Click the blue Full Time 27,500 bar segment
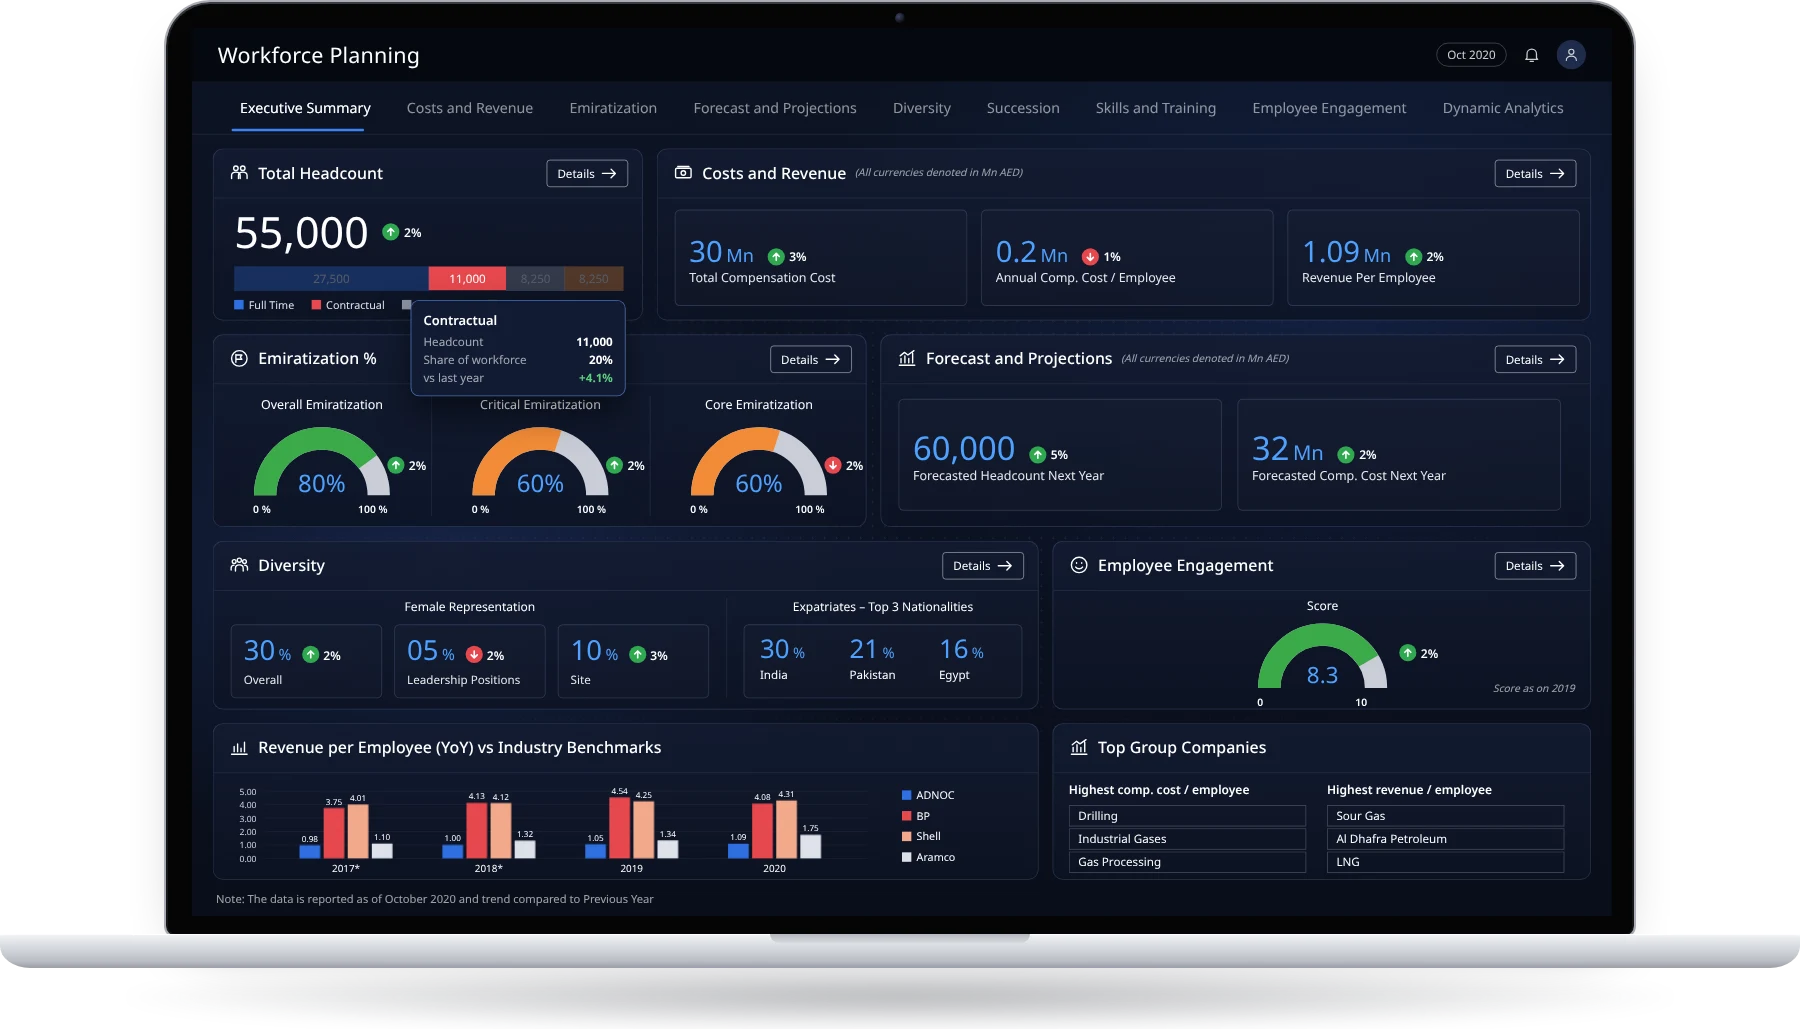Image resolution: width=1800 pixels, height=1029 pixels. point(331,279)
